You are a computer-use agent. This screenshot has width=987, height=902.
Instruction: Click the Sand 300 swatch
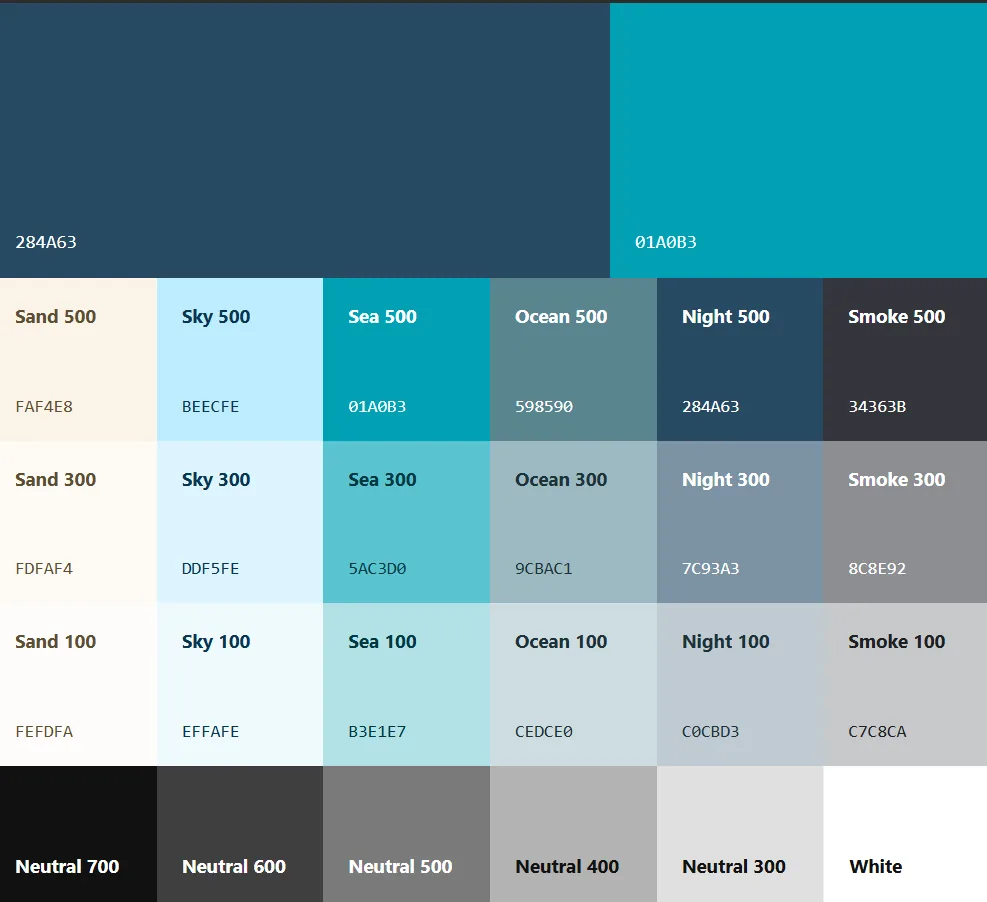78,522
